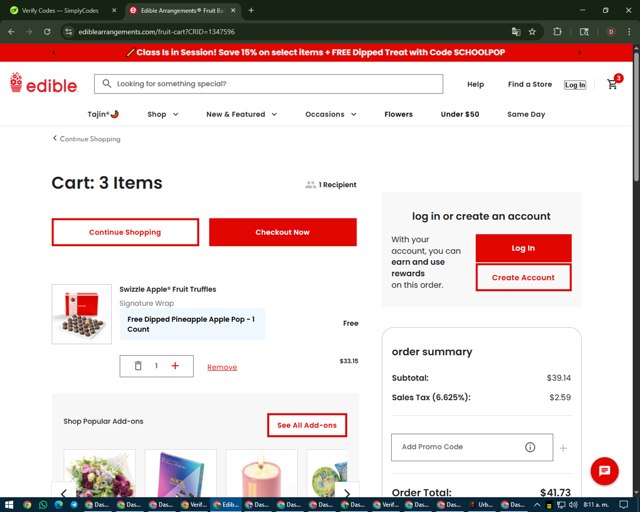The width and height of the screenshot is (640, 512).
Task: Close the Verify Codes SimplyCodes tab
Action: (114, 10)
